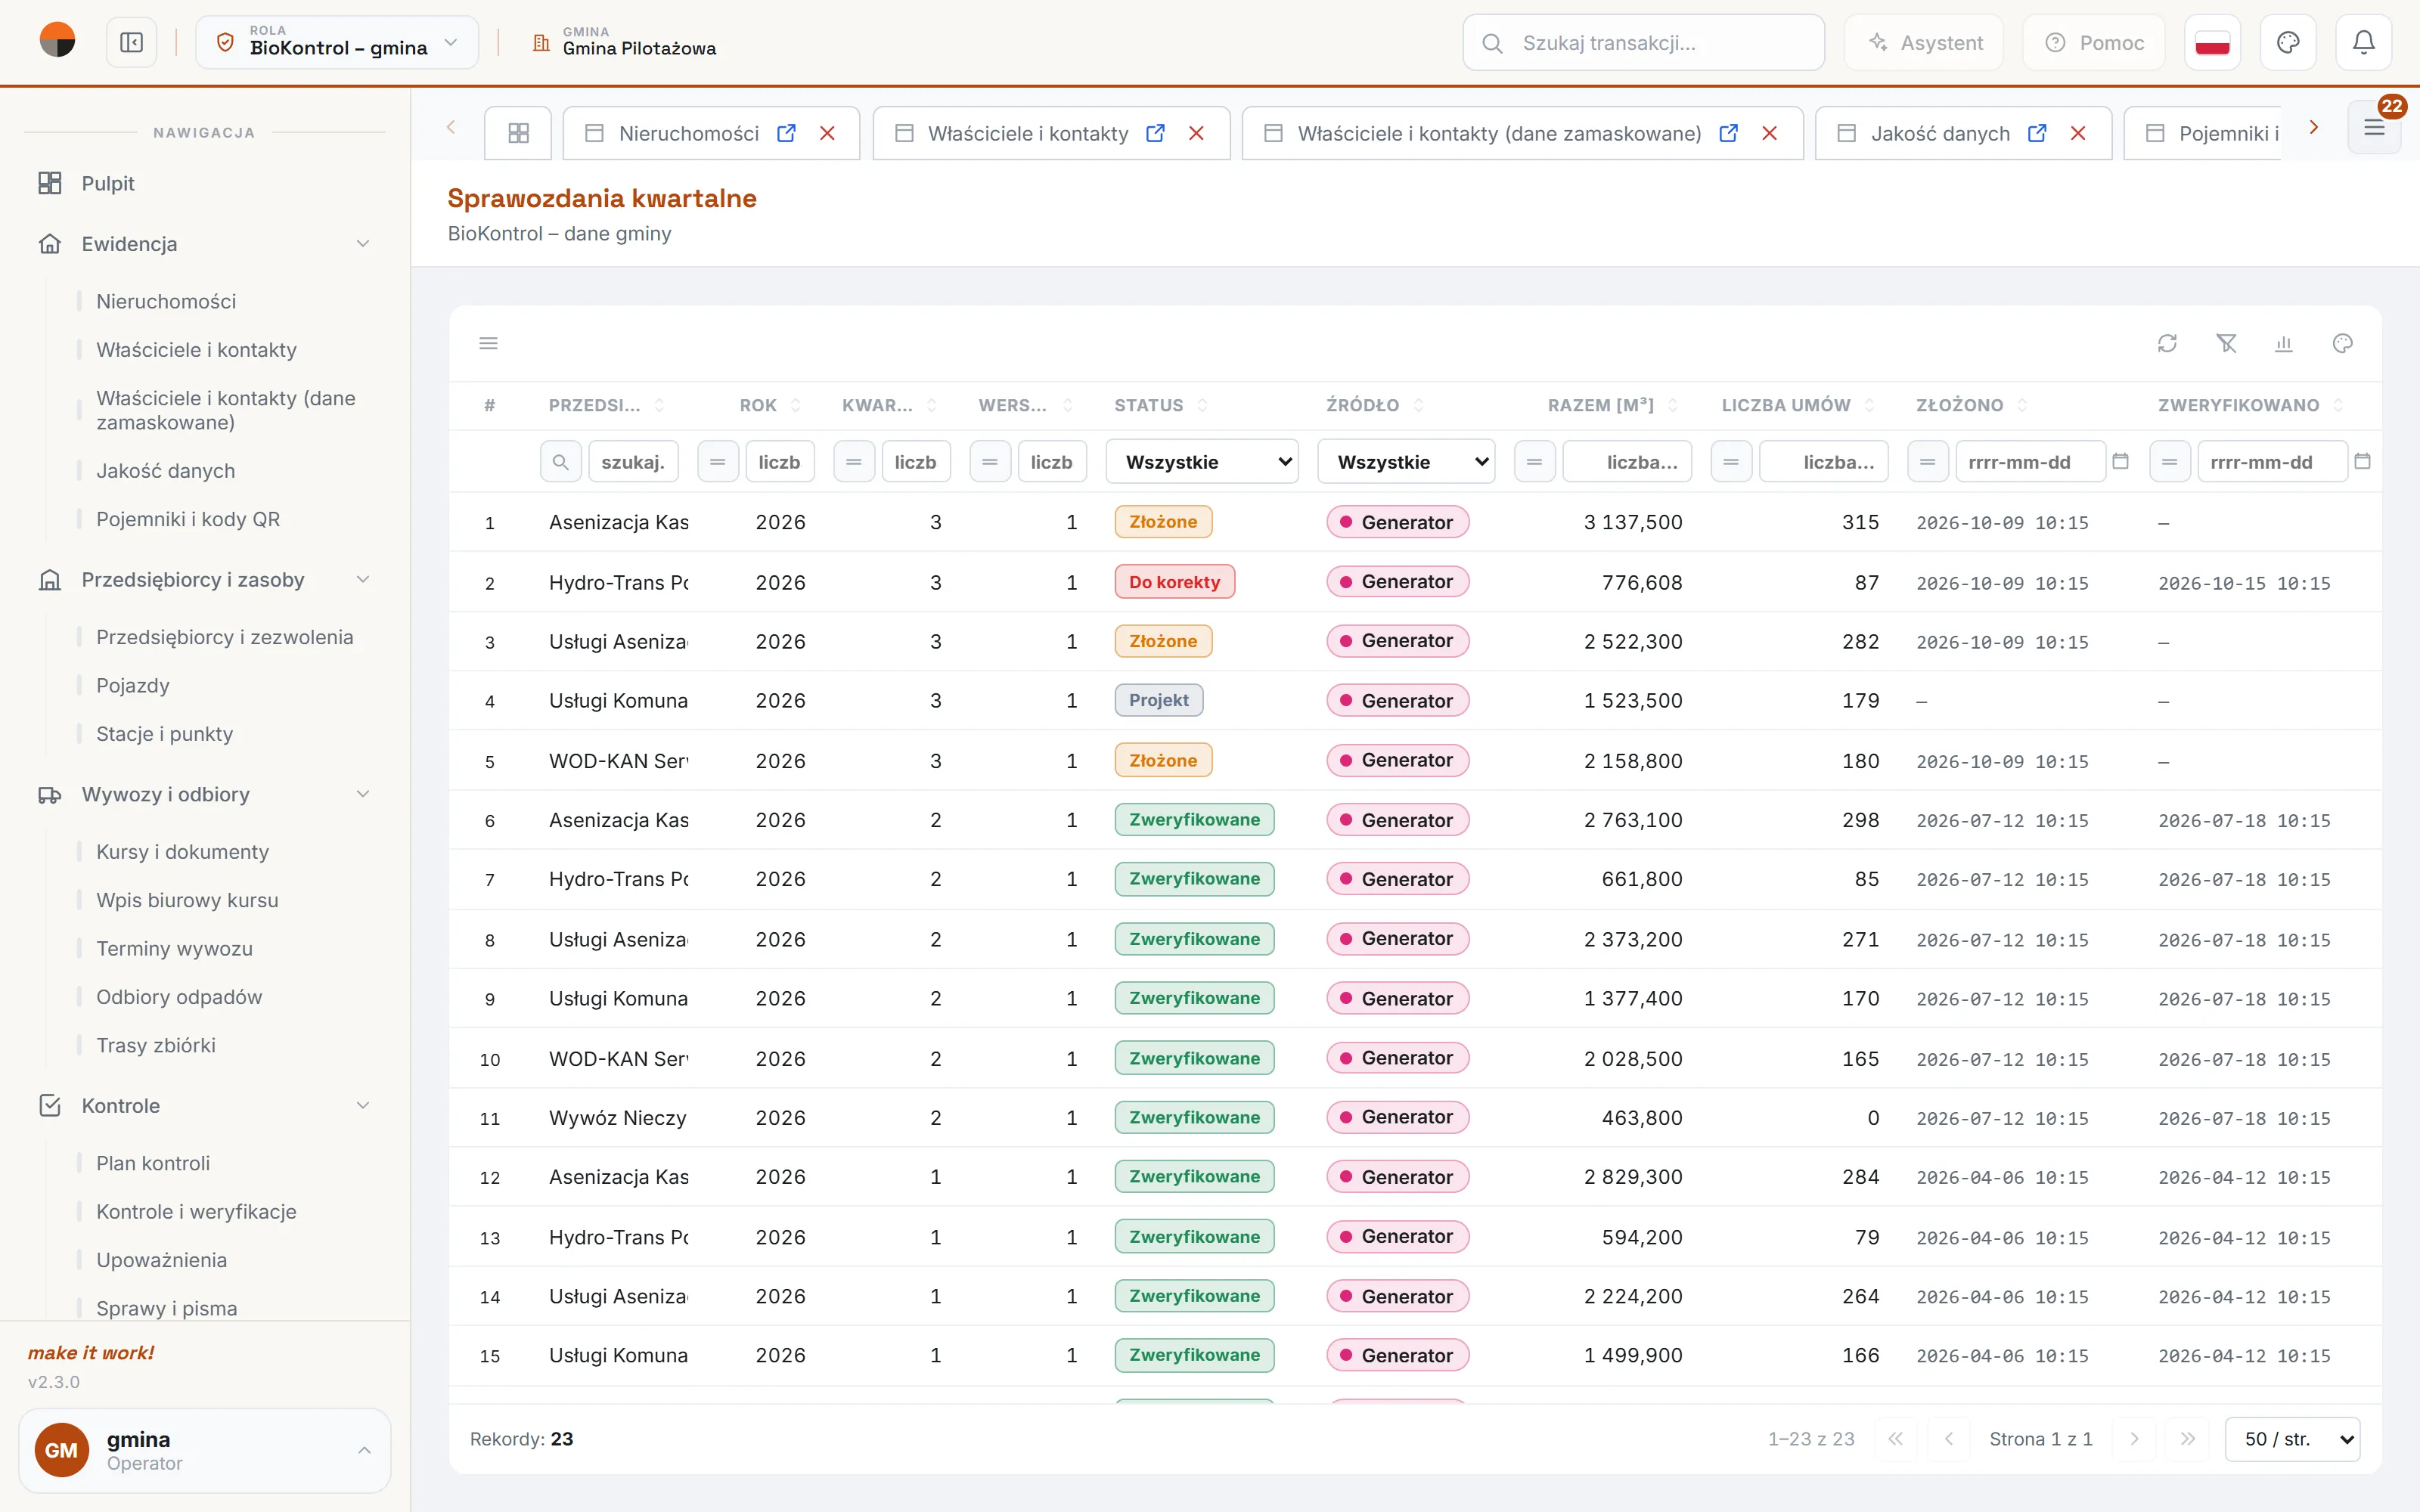The height and width of the screenshot is (1512, 2420).
Task: Clear filters using funnel icon
Action: point(2226,344)
